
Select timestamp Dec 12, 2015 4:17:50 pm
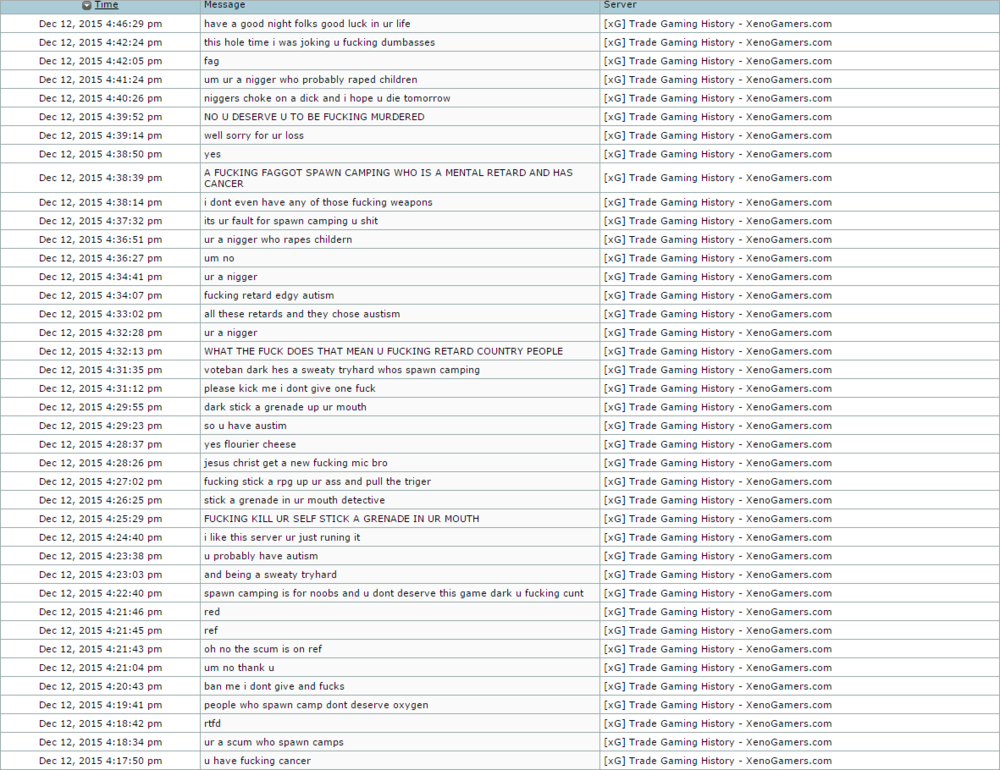click(100, 760)
